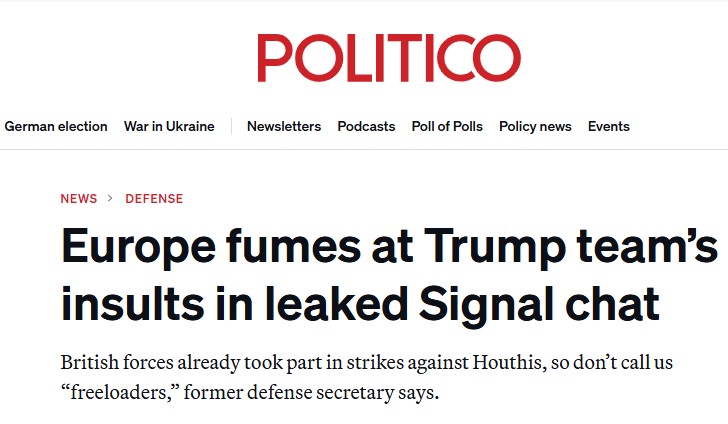Open Poll of Polls

point(447,127)
